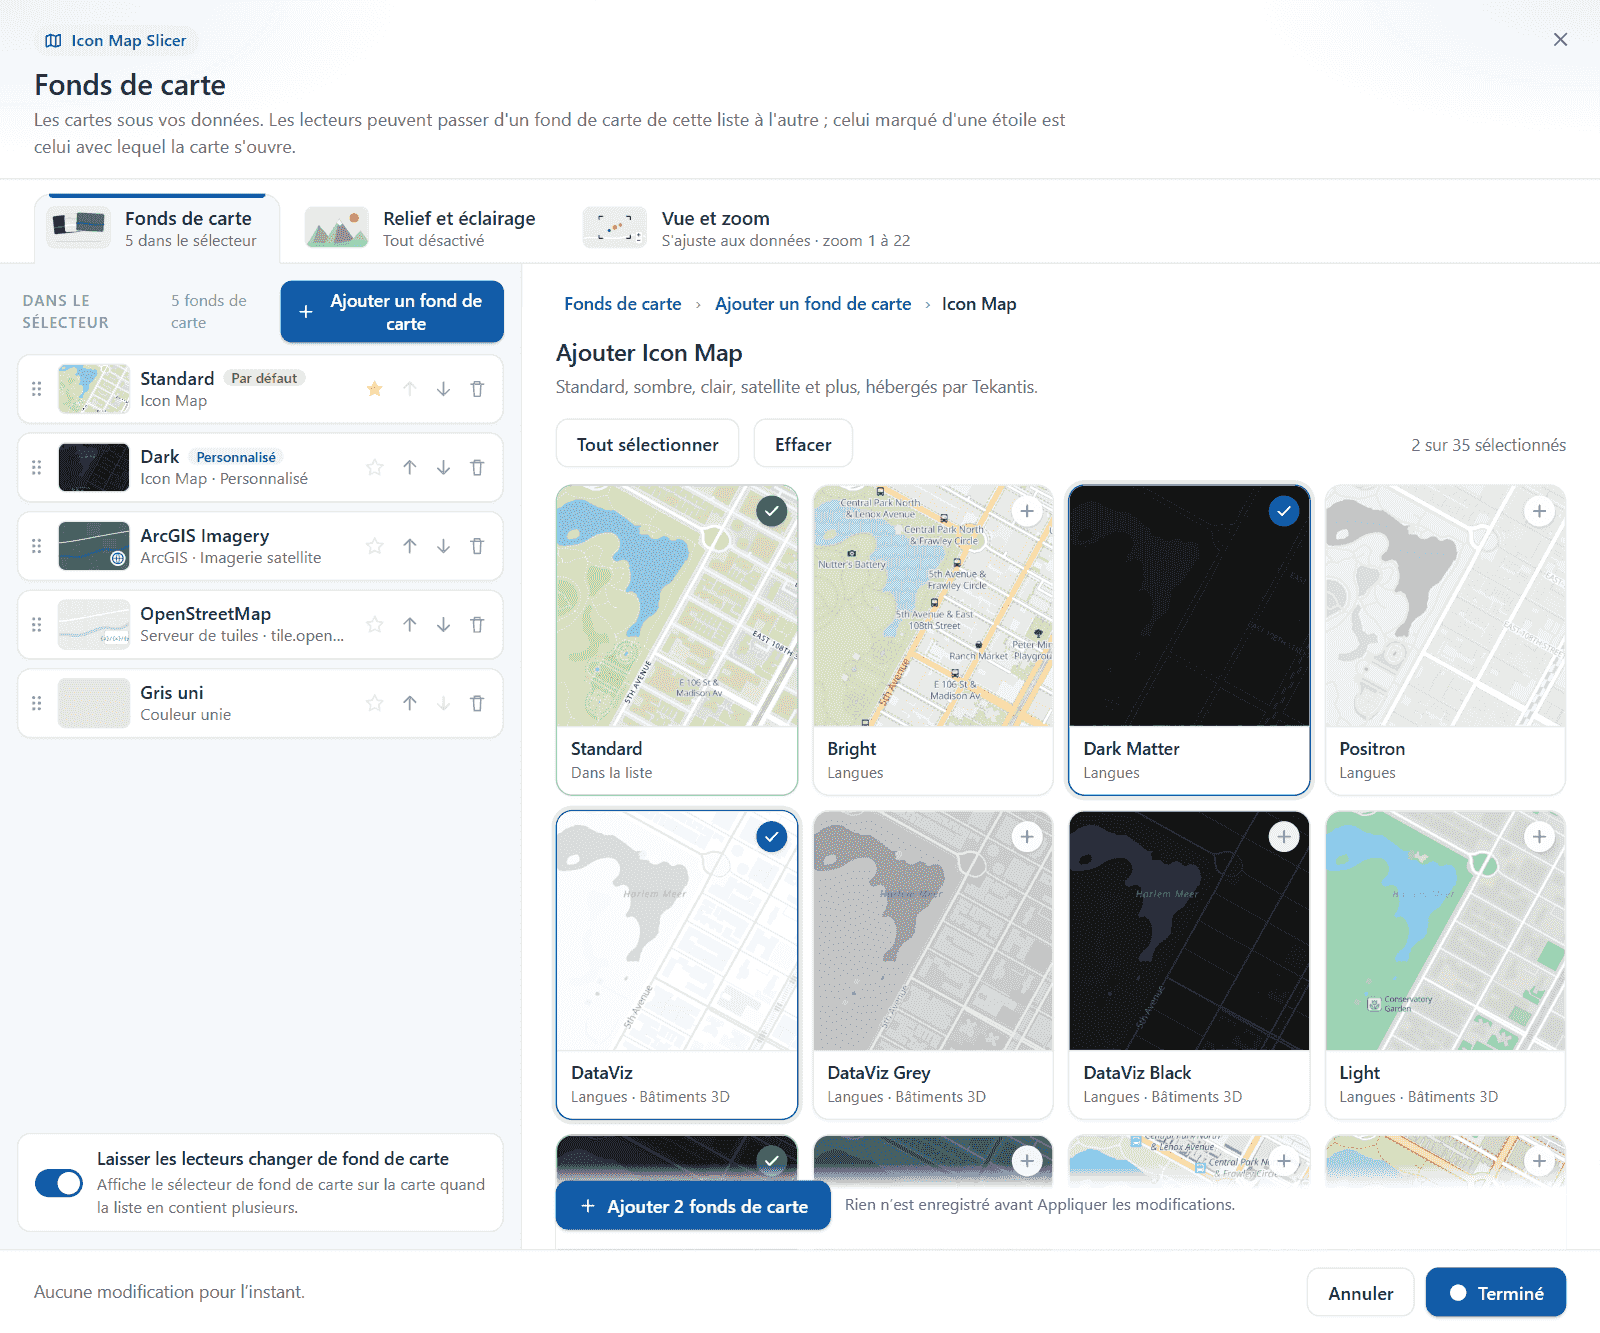Click the Terminé button
This screenshot has height=1333, width=1600.
1496,1293
